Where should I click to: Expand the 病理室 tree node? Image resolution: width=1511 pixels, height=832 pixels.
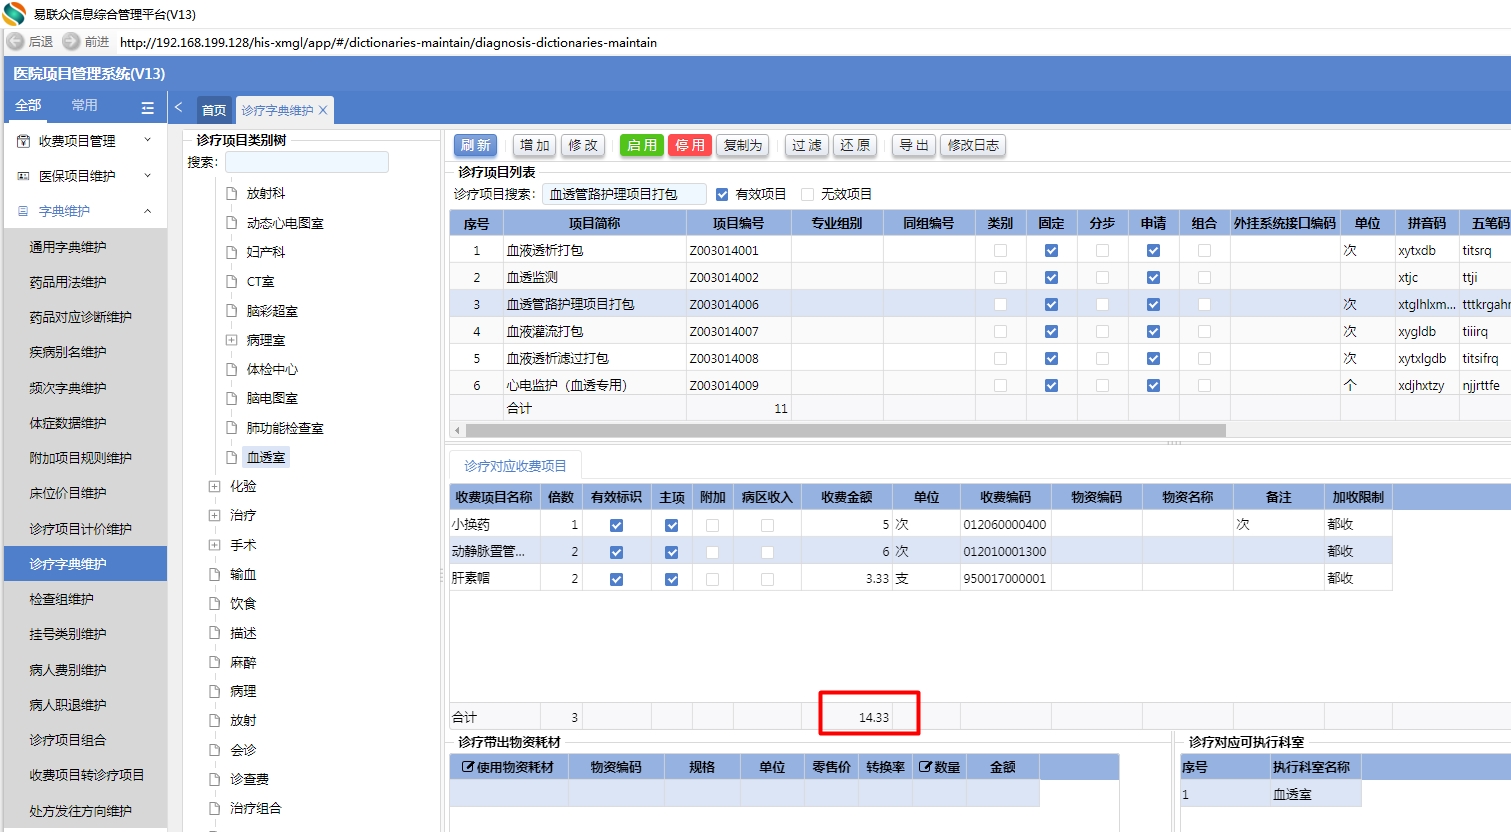click(231, 340)
